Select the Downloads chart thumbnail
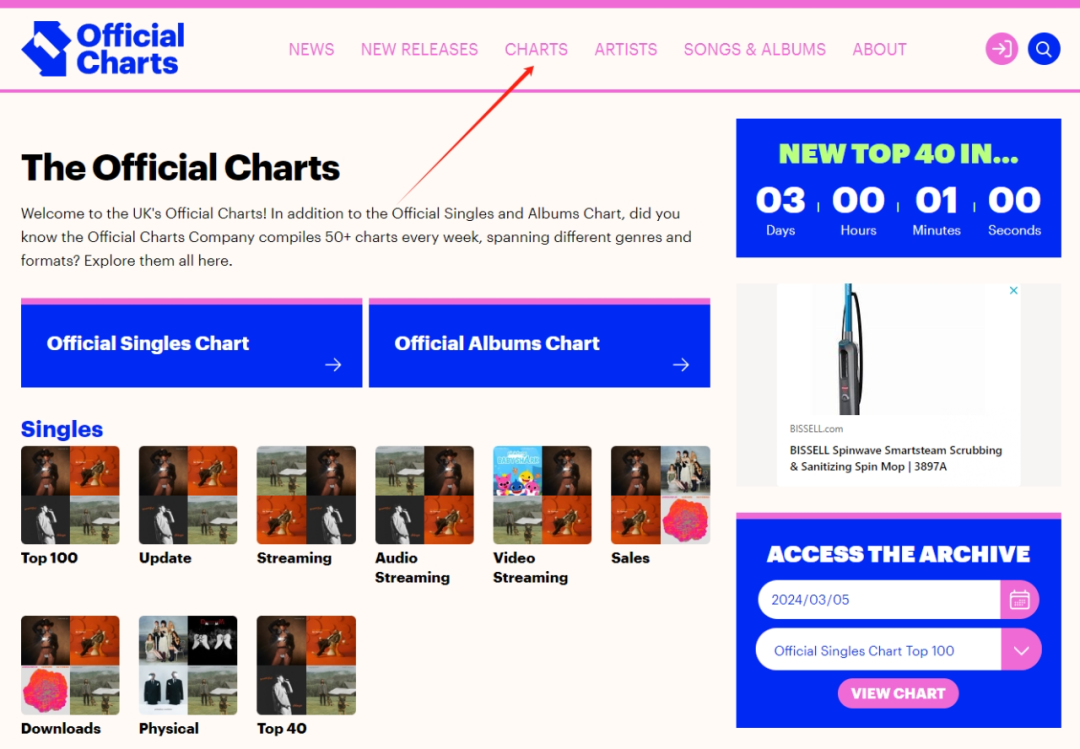This screenshot has width=1080, height=749. click(x=70, y=665)
